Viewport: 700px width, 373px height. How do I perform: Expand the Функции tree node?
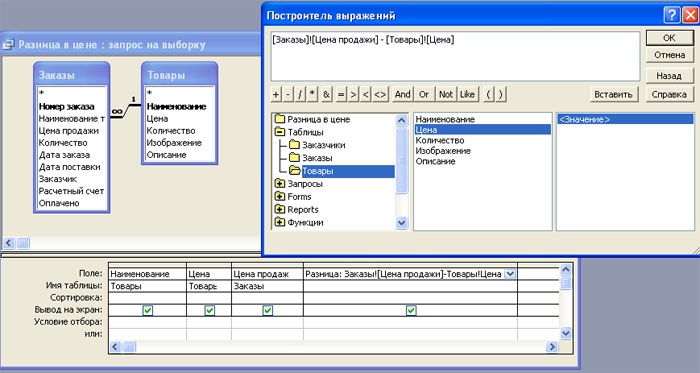click(x=280, y=222)
